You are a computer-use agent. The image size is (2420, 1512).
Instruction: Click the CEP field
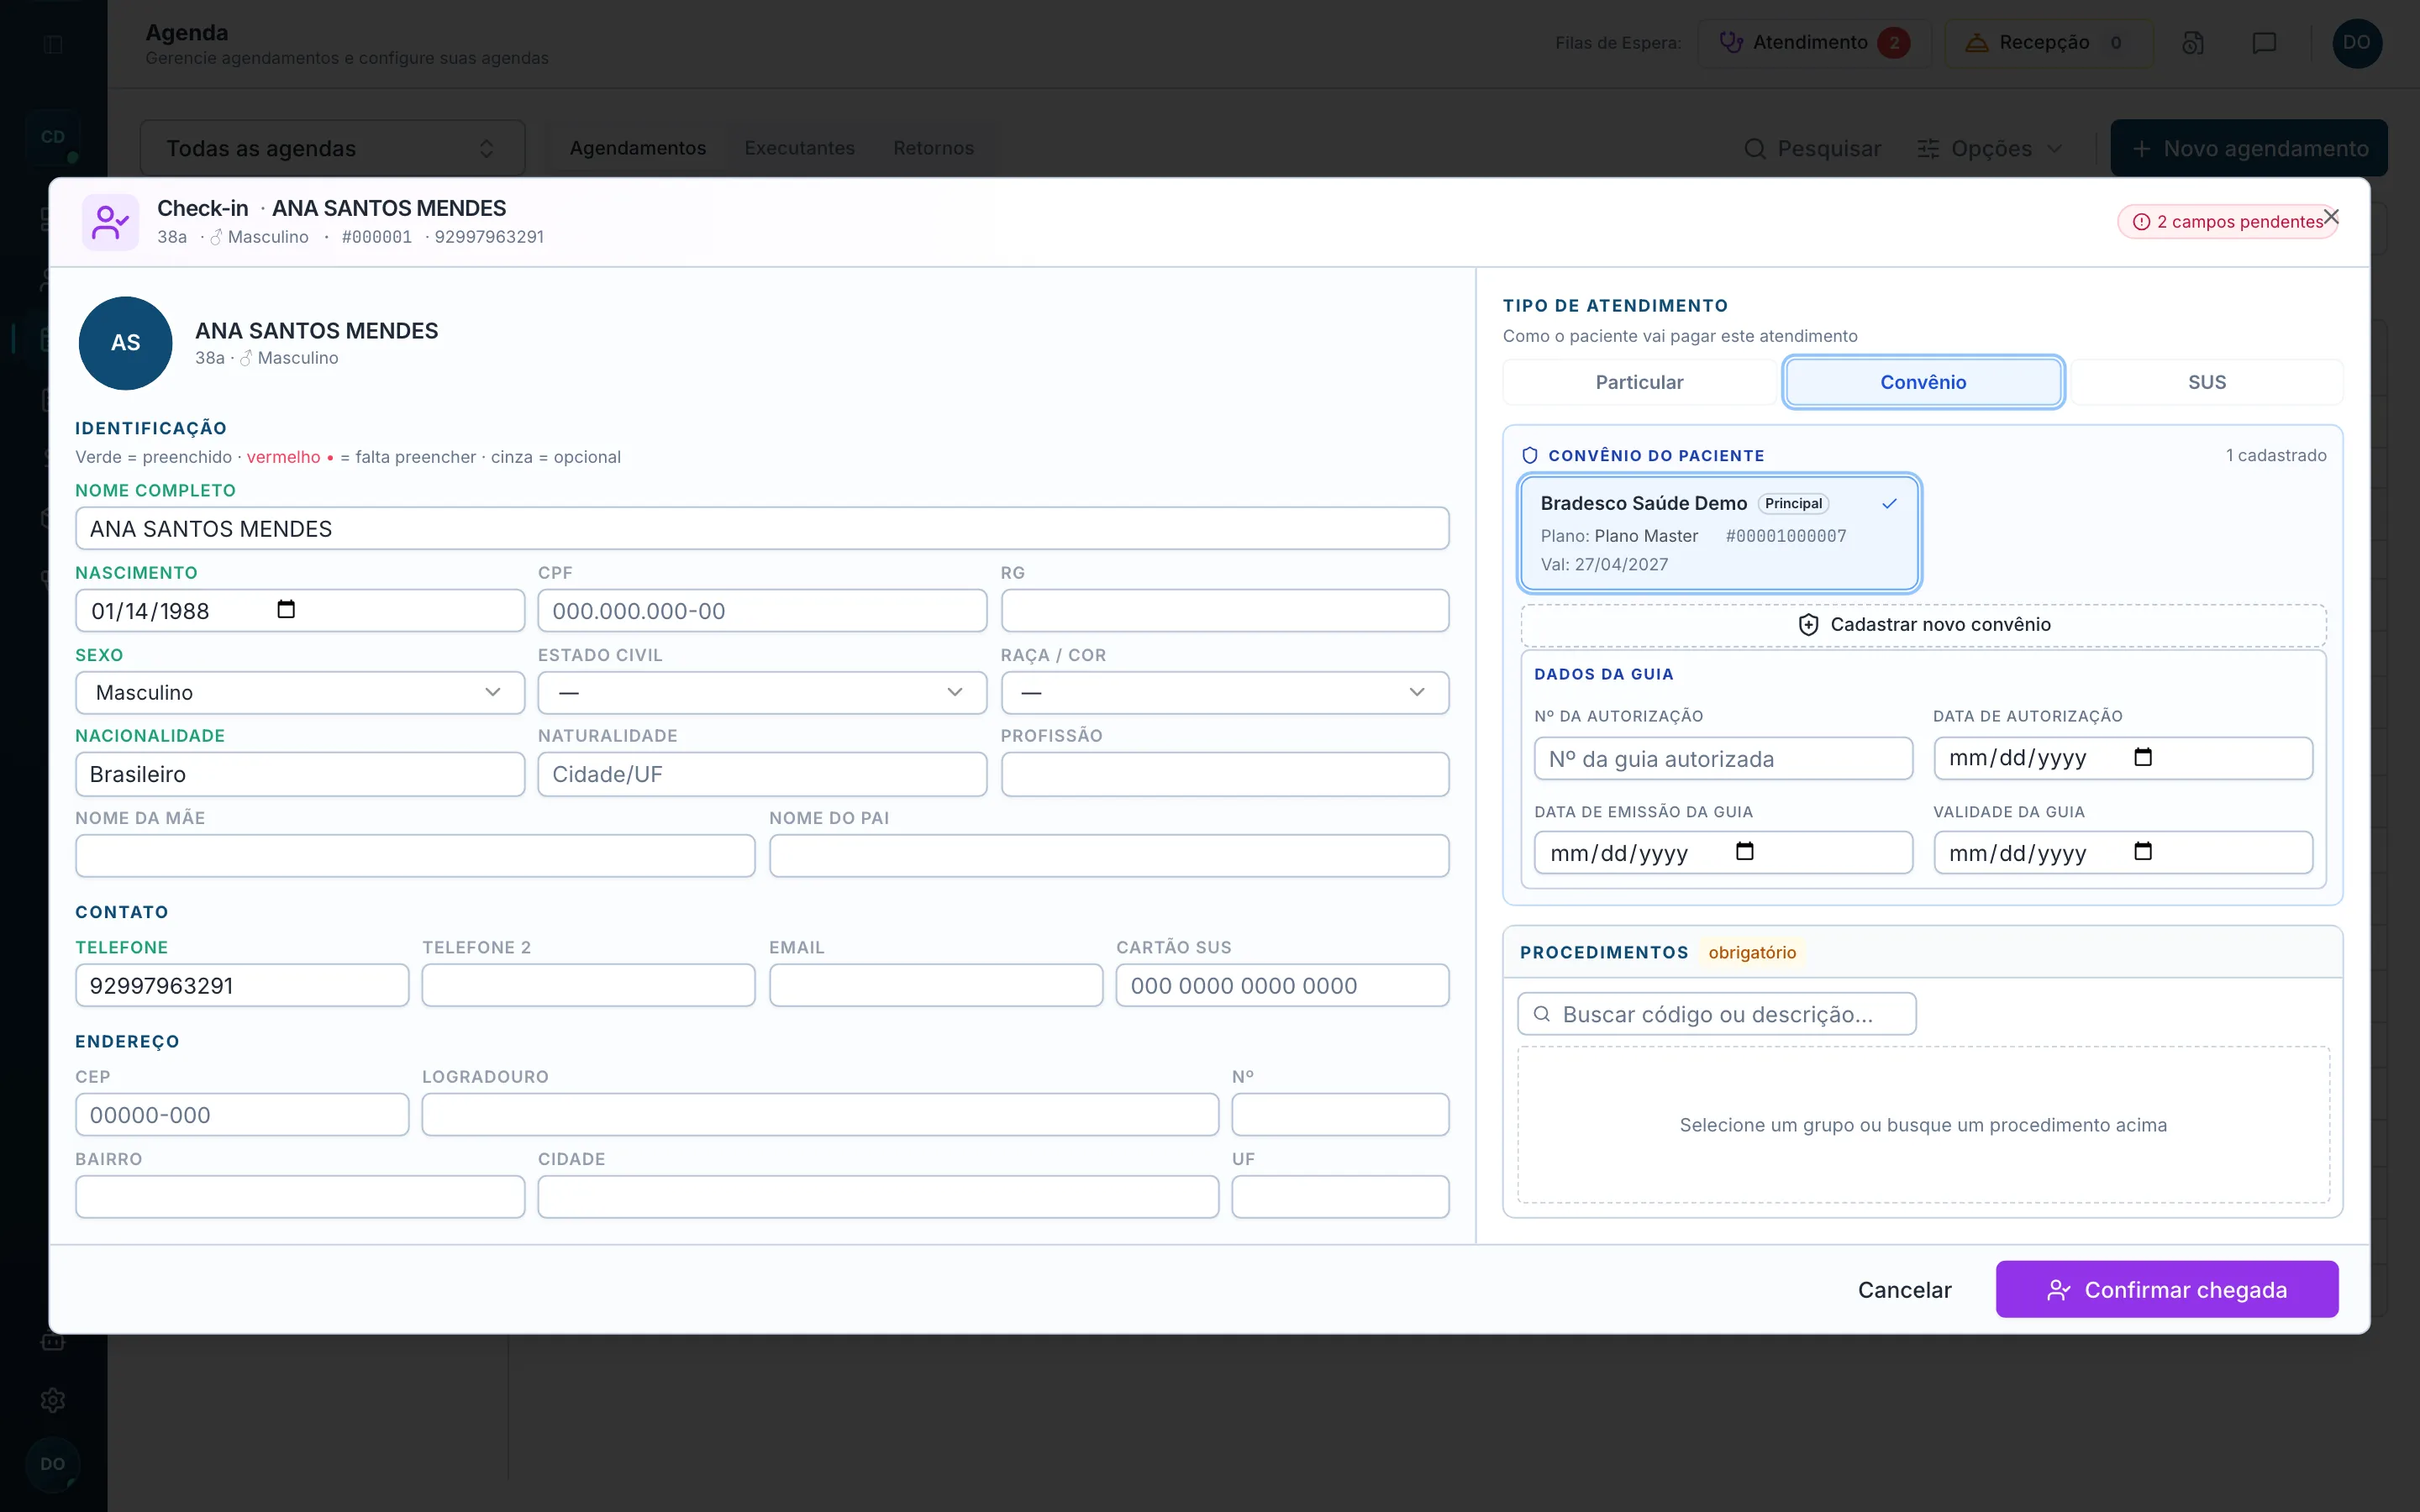click(242, 1114)
